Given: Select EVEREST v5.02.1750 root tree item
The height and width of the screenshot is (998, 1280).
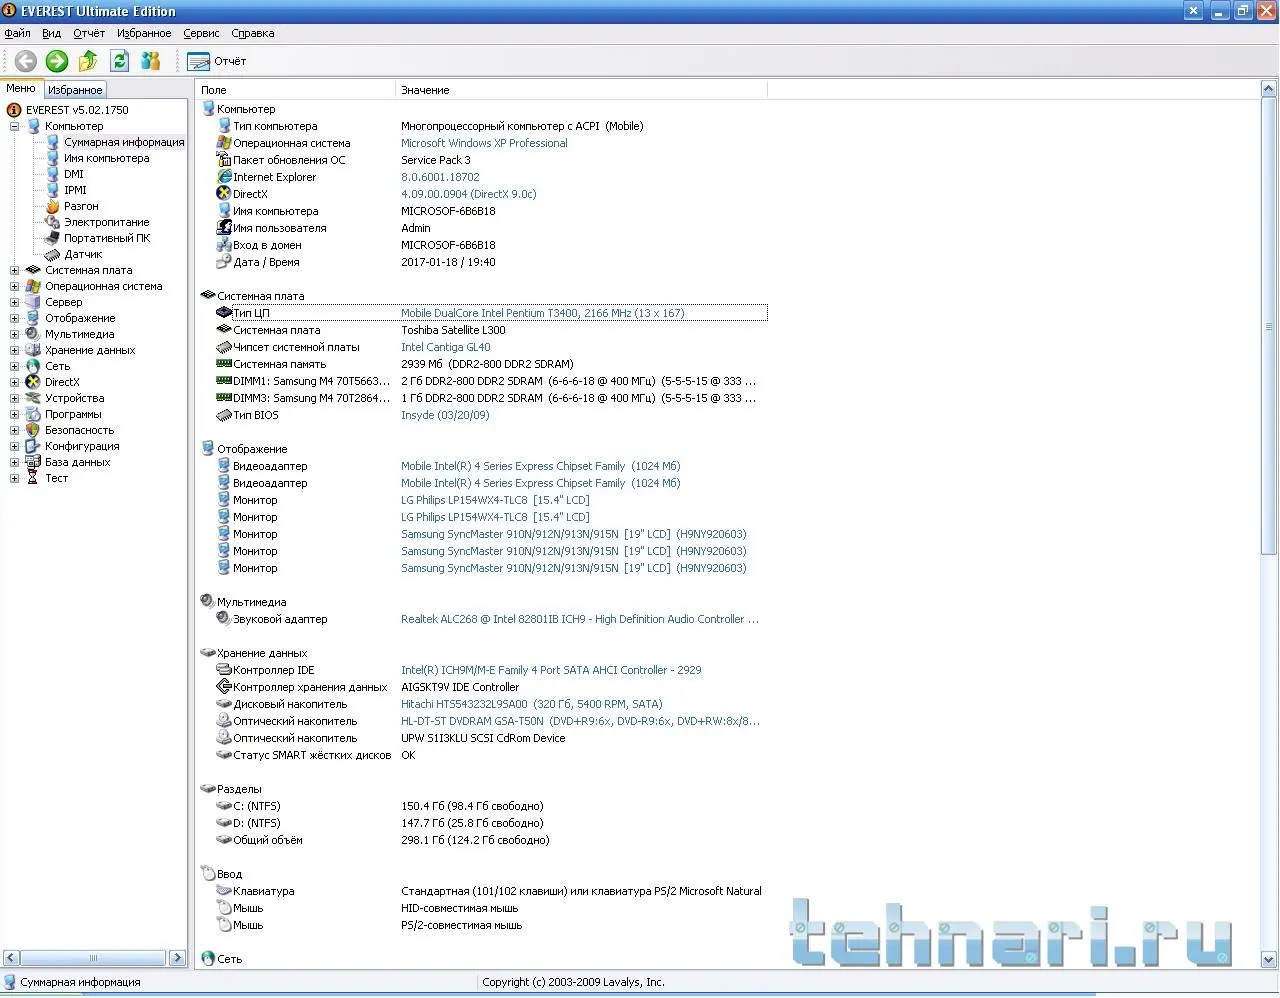Looking at the screenshot, I should click(77, 110).
